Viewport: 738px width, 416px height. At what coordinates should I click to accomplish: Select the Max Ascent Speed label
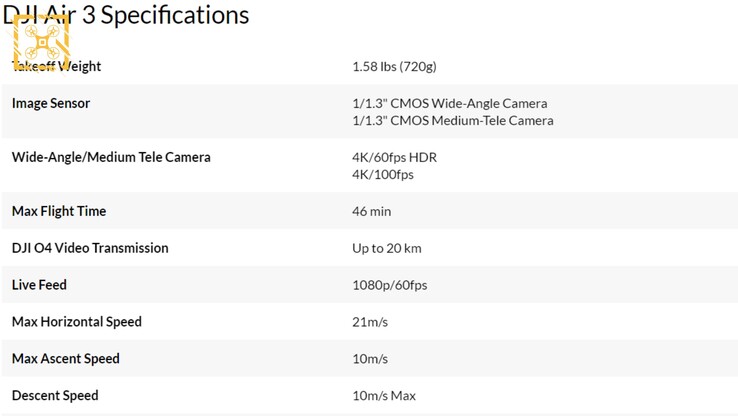pos(66,359)
